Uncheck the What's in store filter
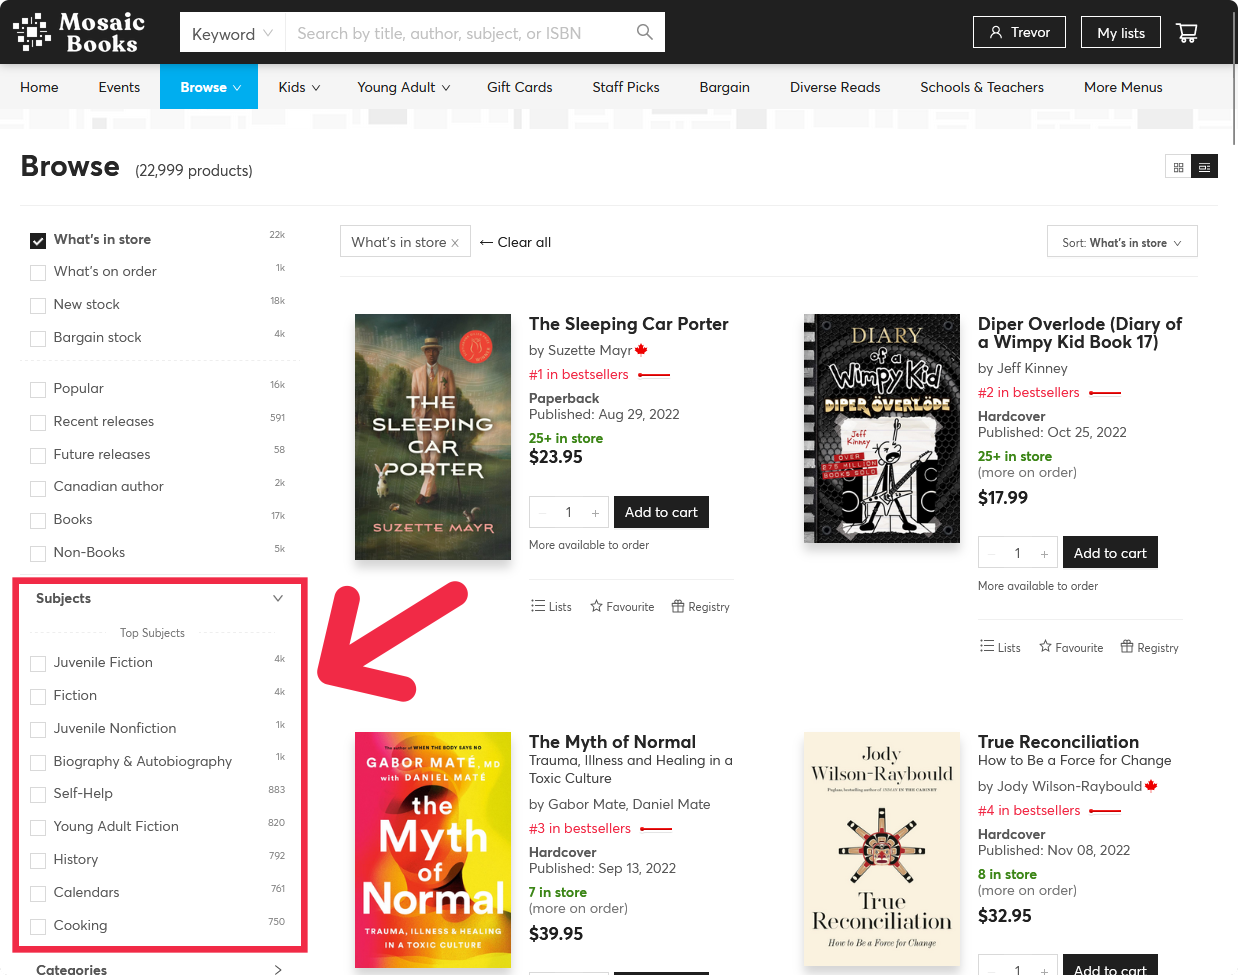This screenshot has width=1238, height=975. coord(38,240)
